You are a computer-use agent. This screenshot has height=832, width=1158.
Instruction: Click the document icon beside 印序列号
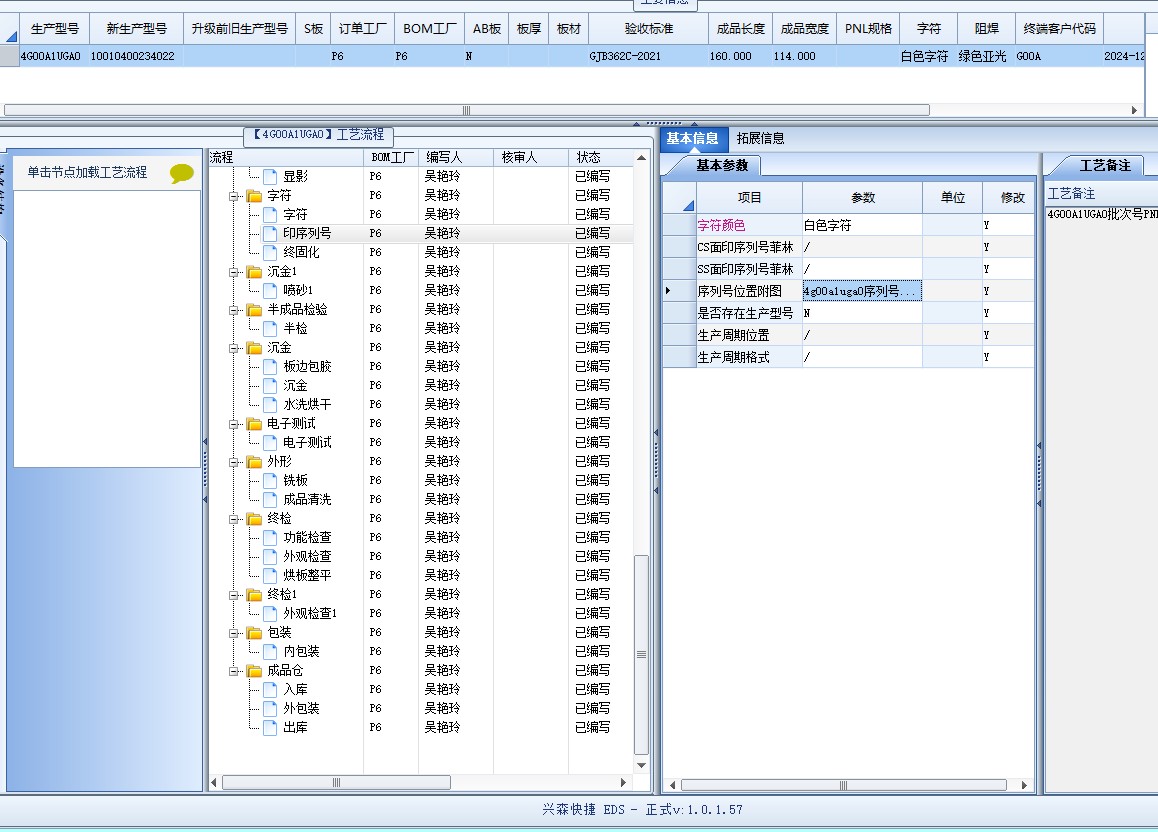click(270, 233)
